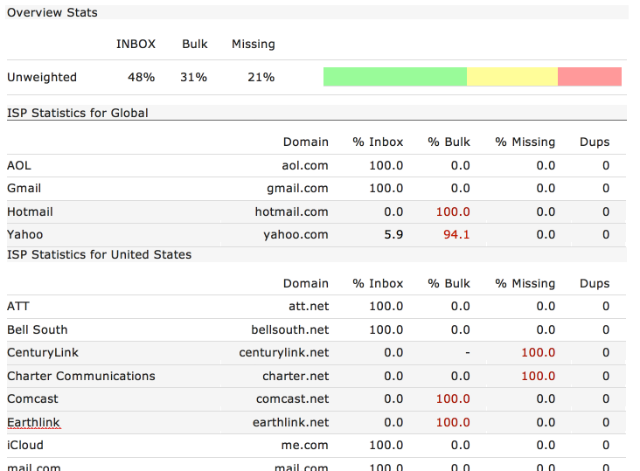
Task: Click the gmail.com domain cell
Action: 298,188
